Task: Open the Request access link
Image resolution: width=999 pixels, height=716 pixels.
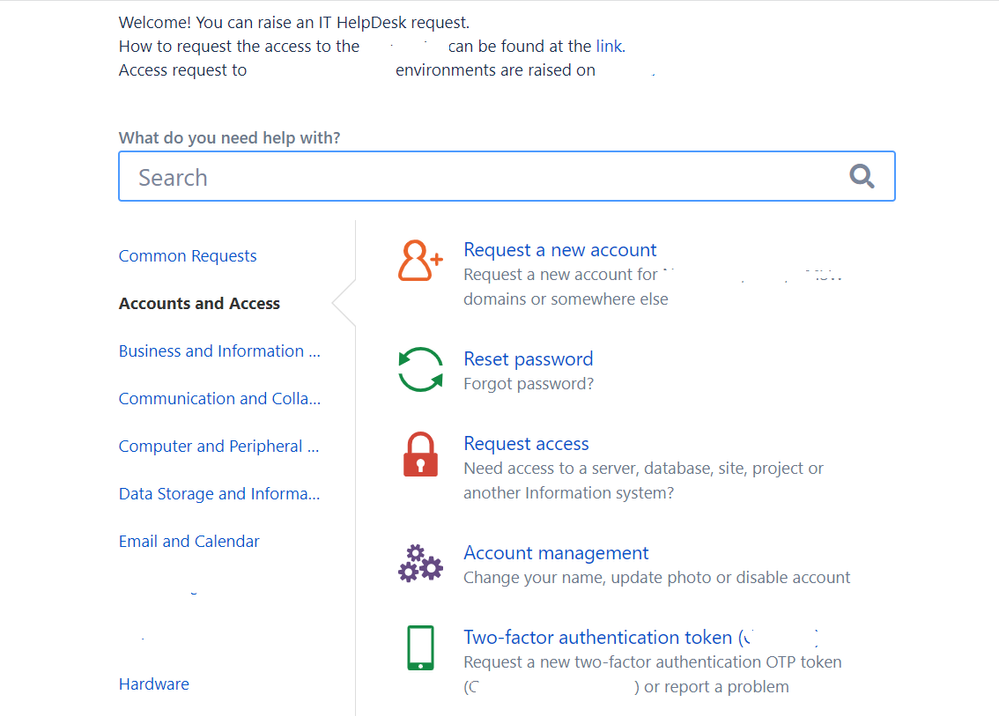Action: 526,444
